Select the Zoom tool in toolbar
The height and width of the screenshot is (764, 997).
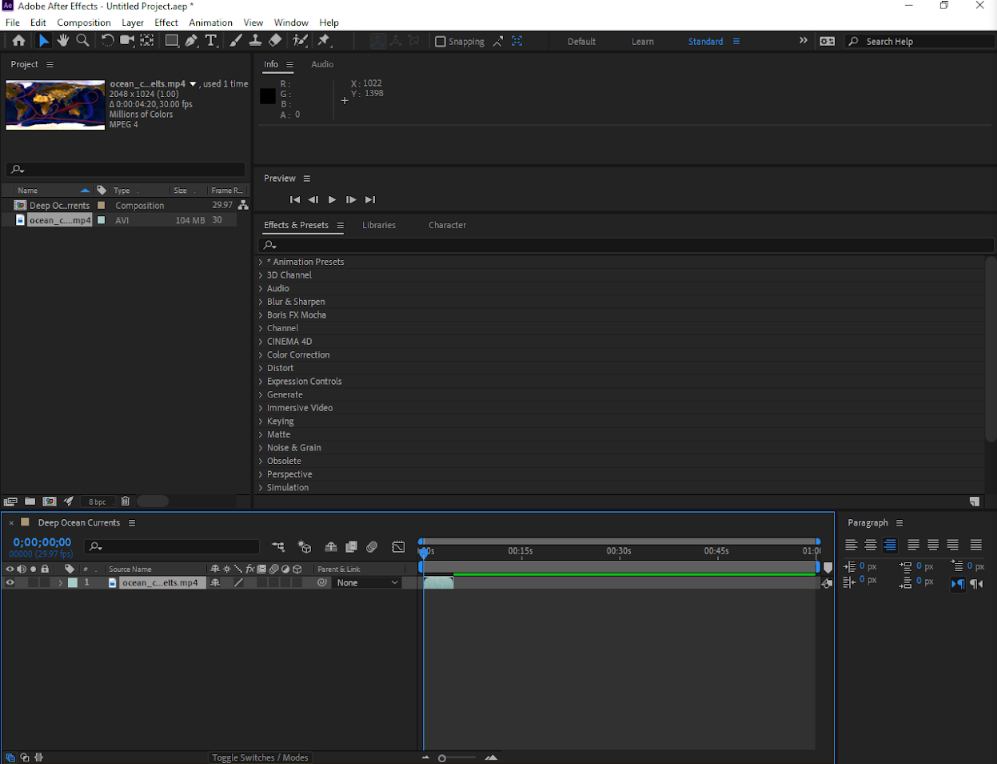[x=82, y=41]
